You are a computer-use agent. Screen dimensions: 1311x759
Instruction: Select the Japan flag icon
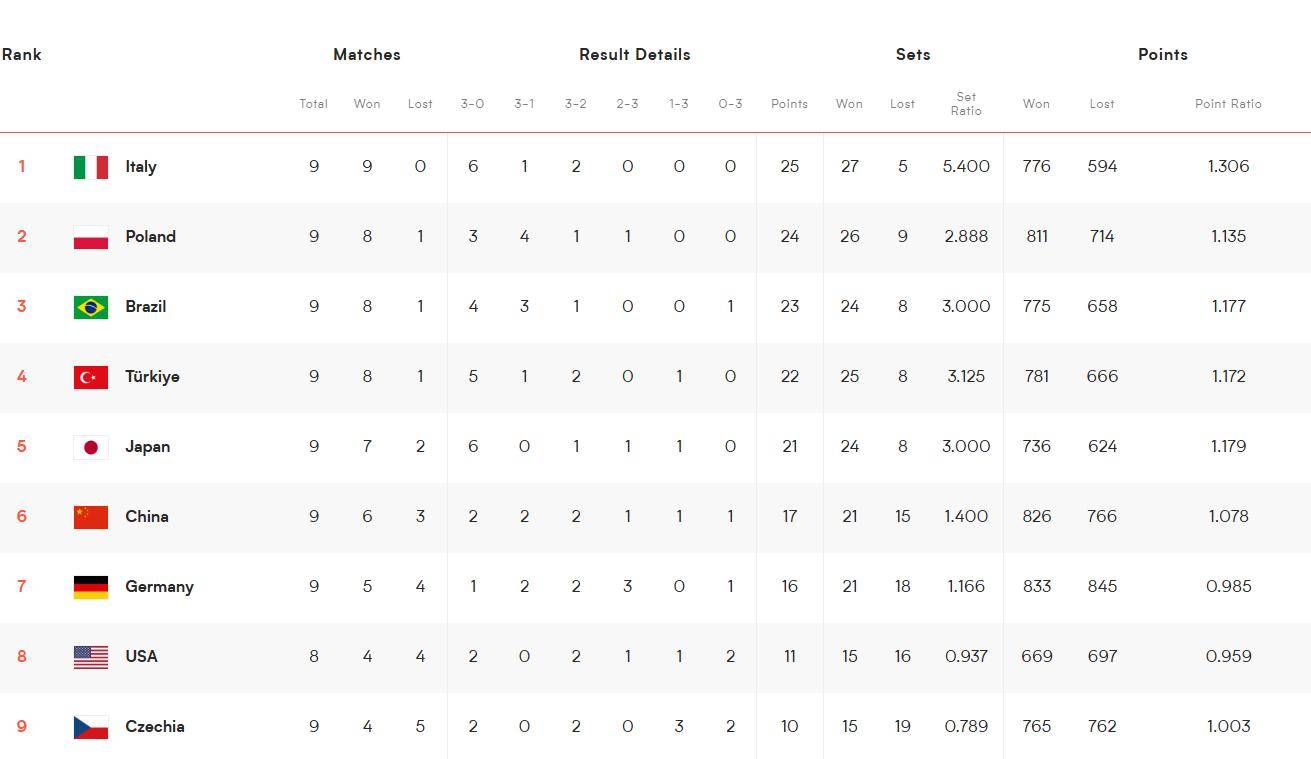[x=91, y=447]
